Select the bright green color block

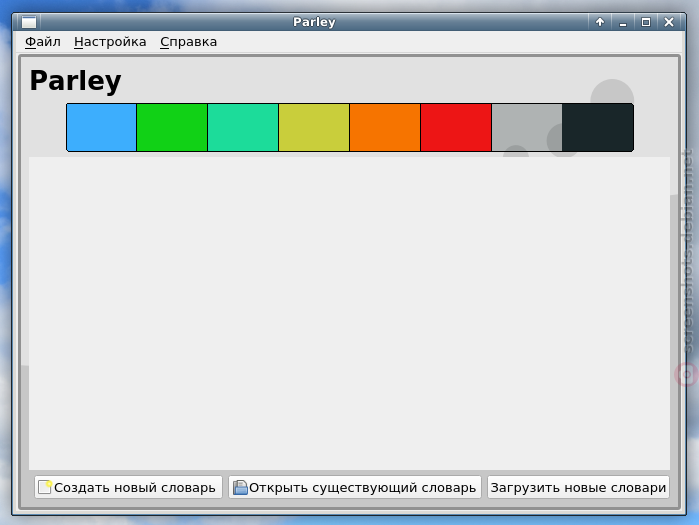click(172, 127)
